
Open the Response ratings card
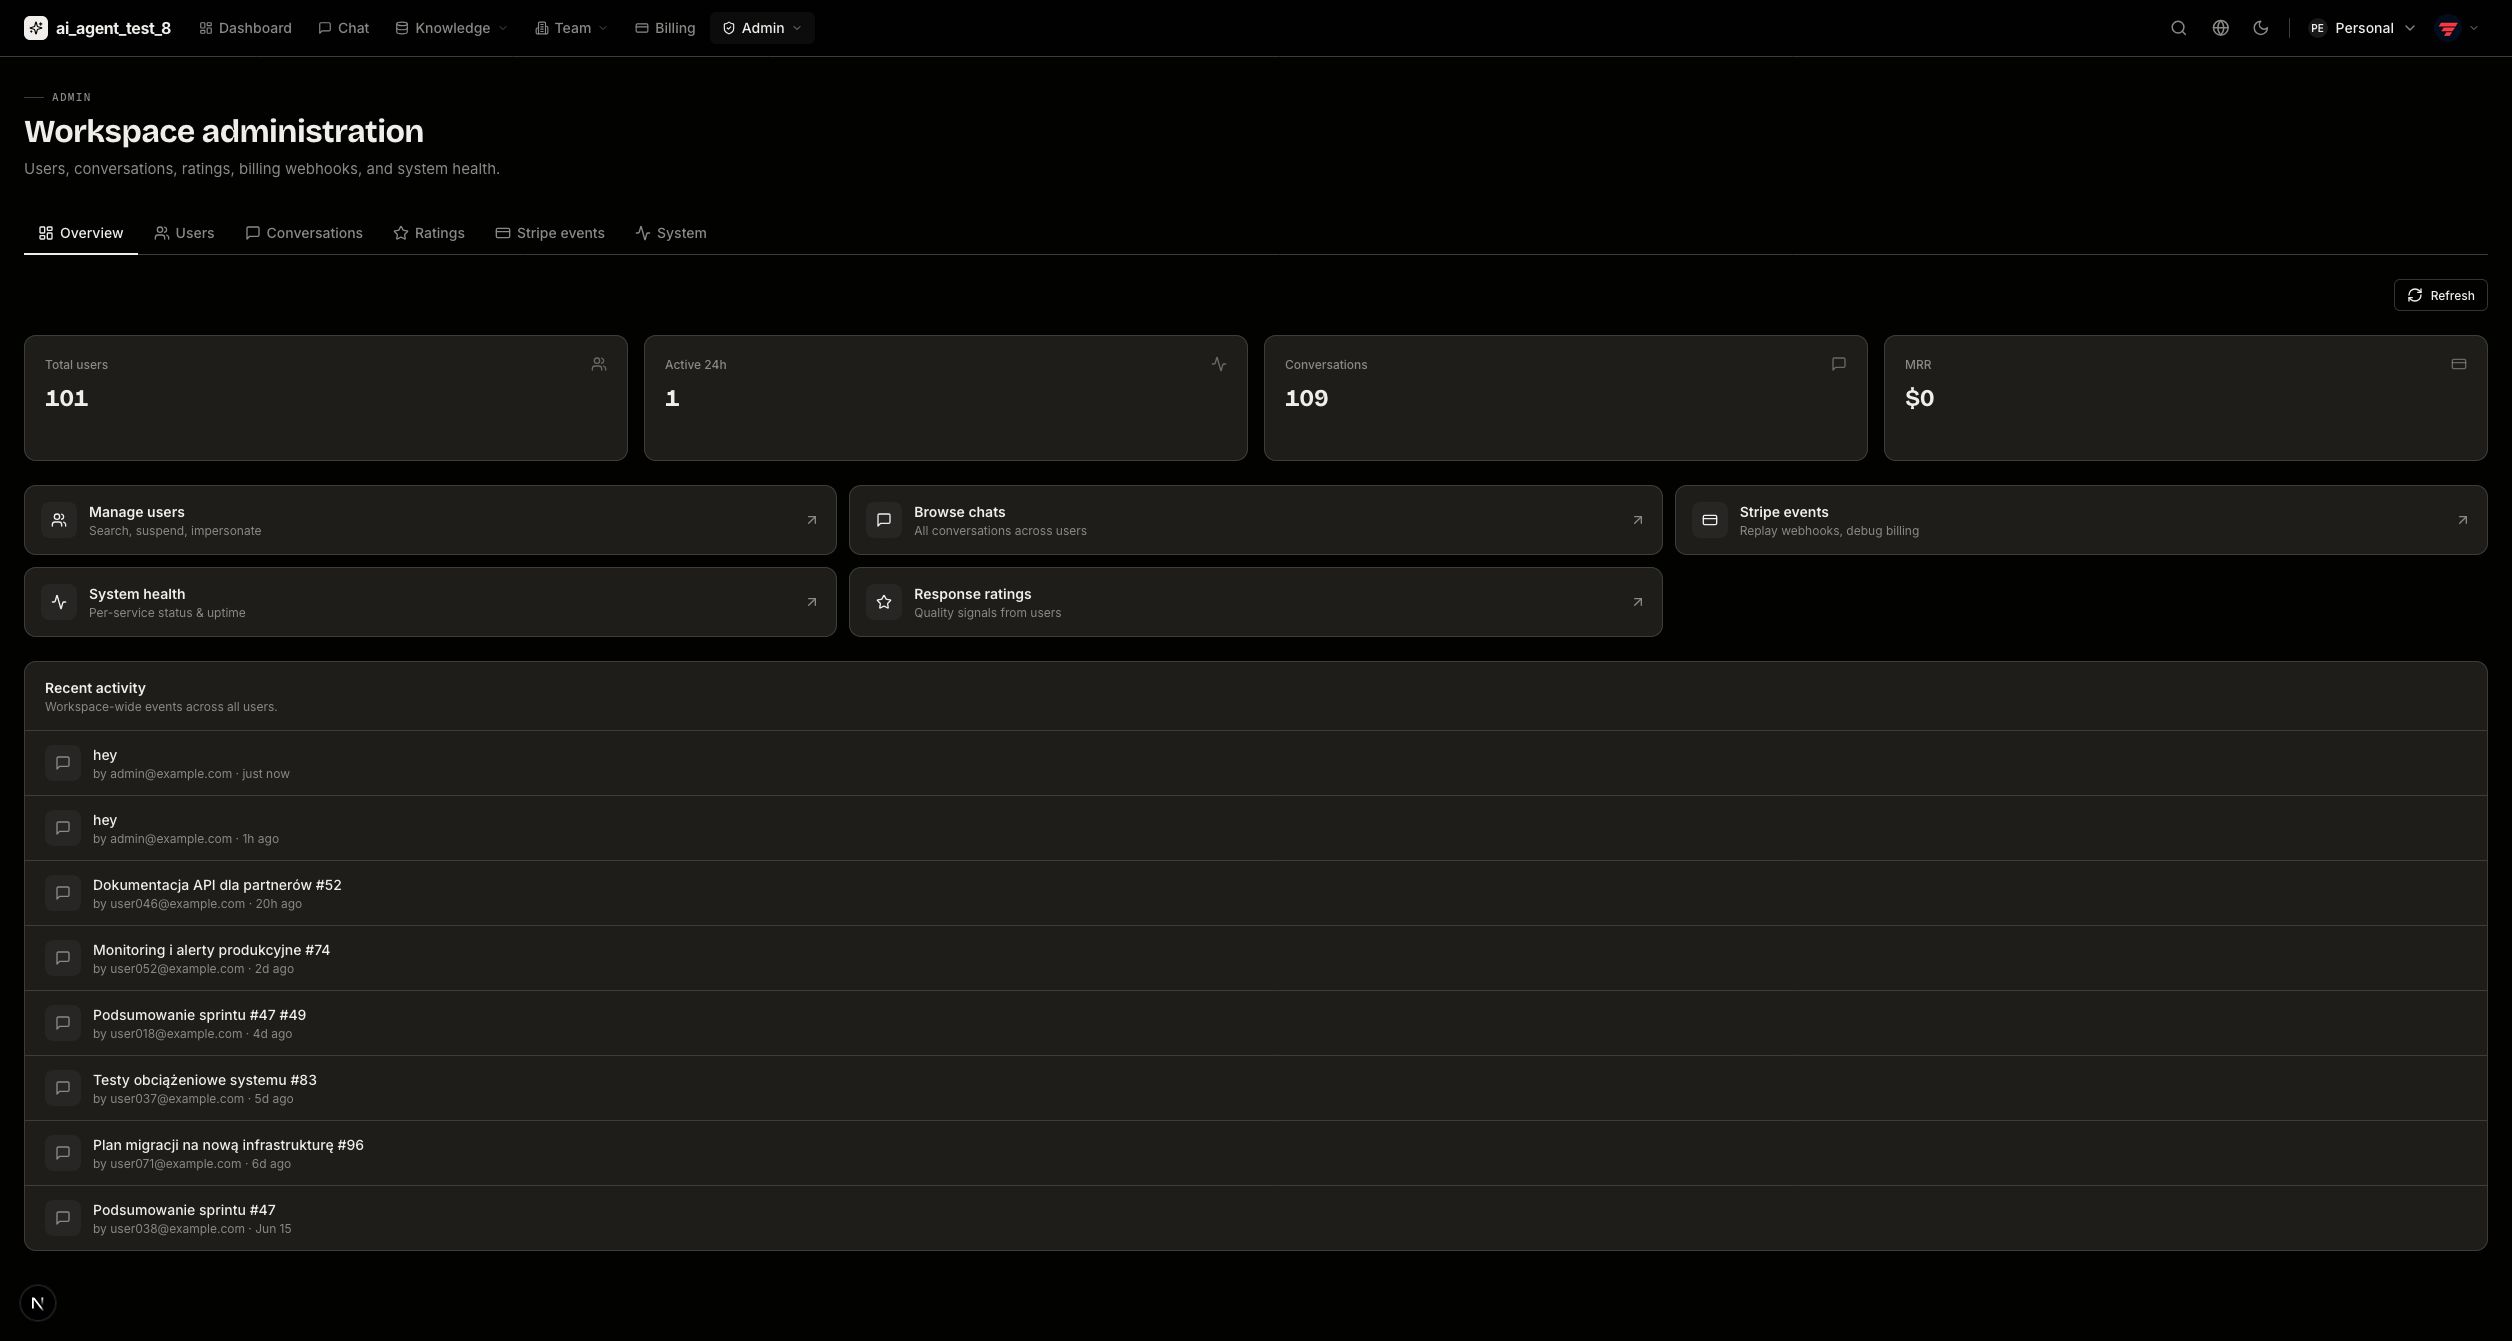pyautogui.click(x=1255, y=602)
